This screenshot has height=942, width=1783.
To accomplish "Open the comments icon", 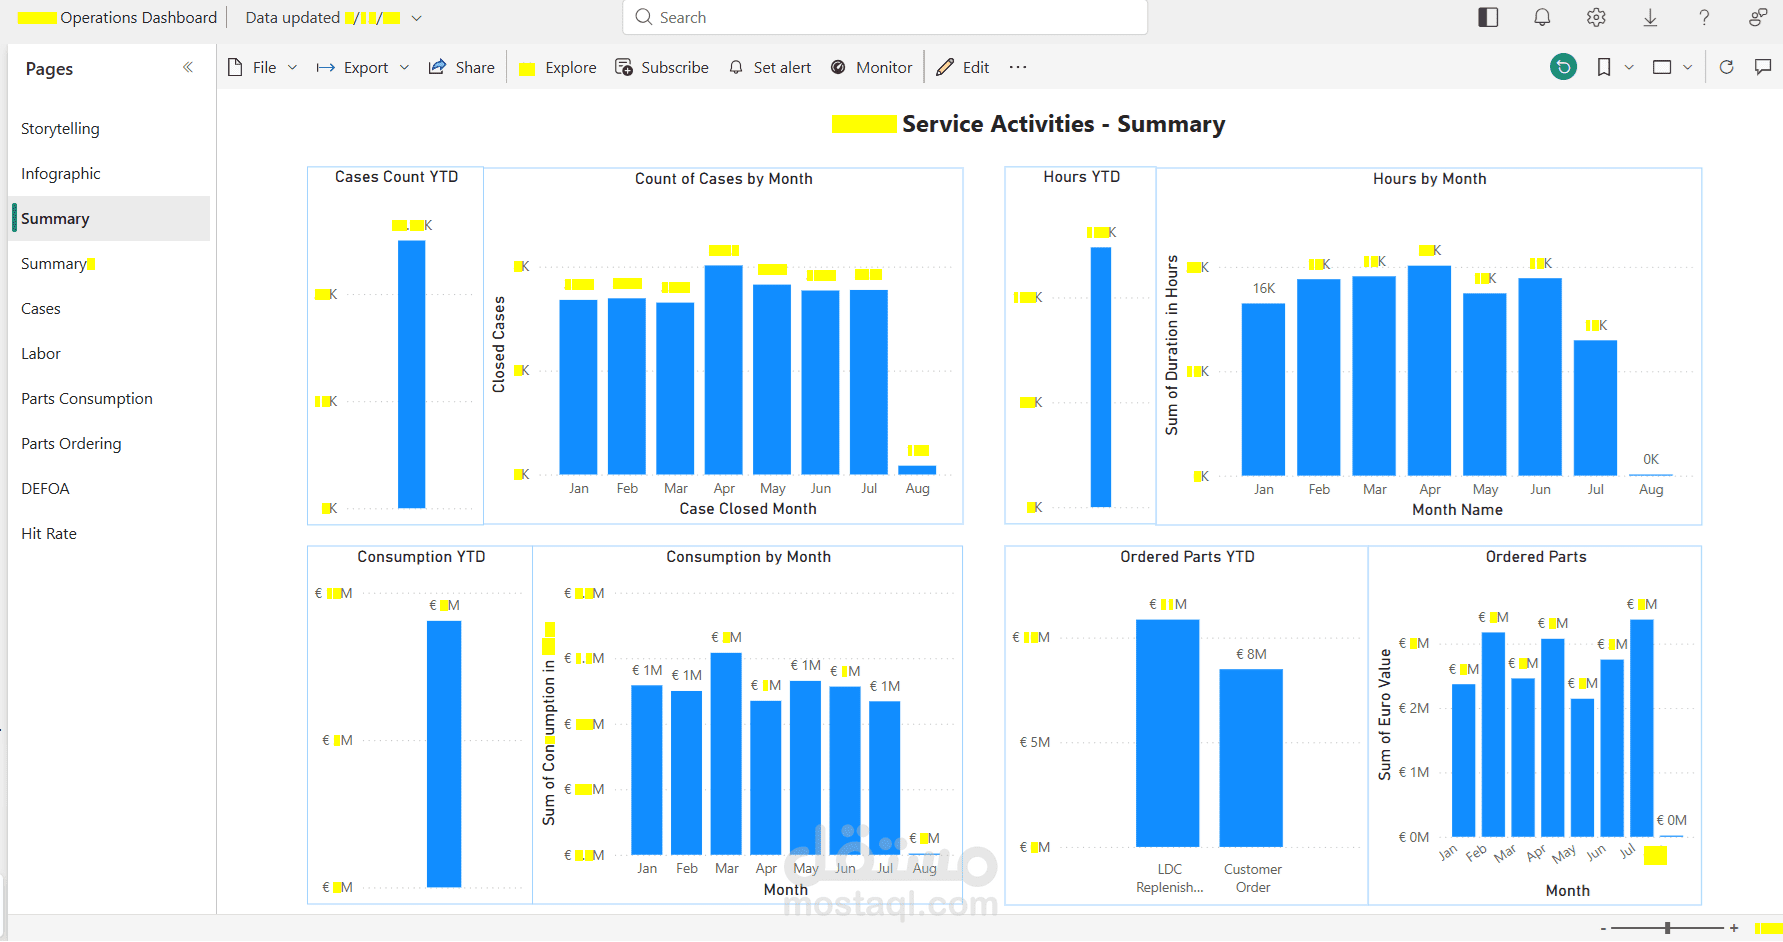I will coord(1763,67).
